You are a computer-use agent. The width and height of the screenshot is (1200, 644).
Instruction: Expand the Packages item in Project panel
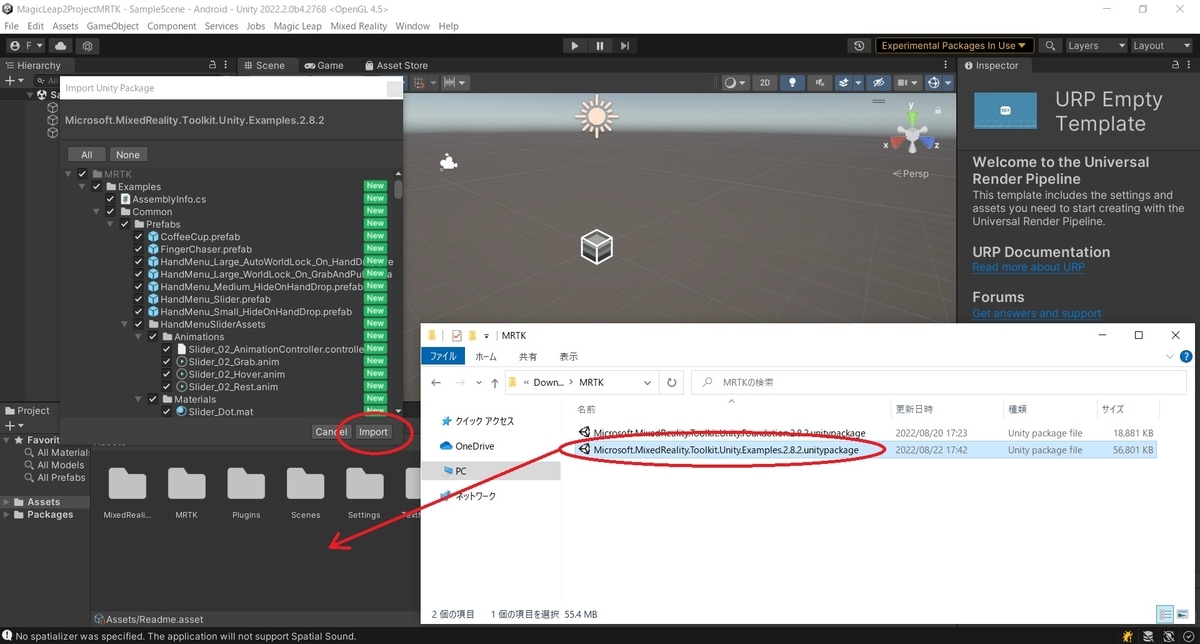tap(7, 515)
